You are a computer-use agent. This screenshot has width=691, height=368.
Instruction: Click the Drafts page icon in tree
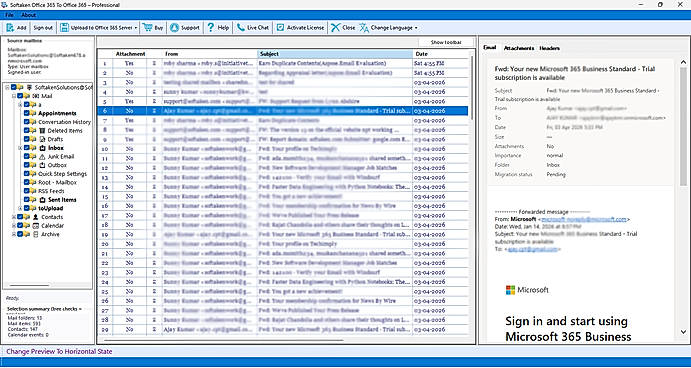(42, 139)
